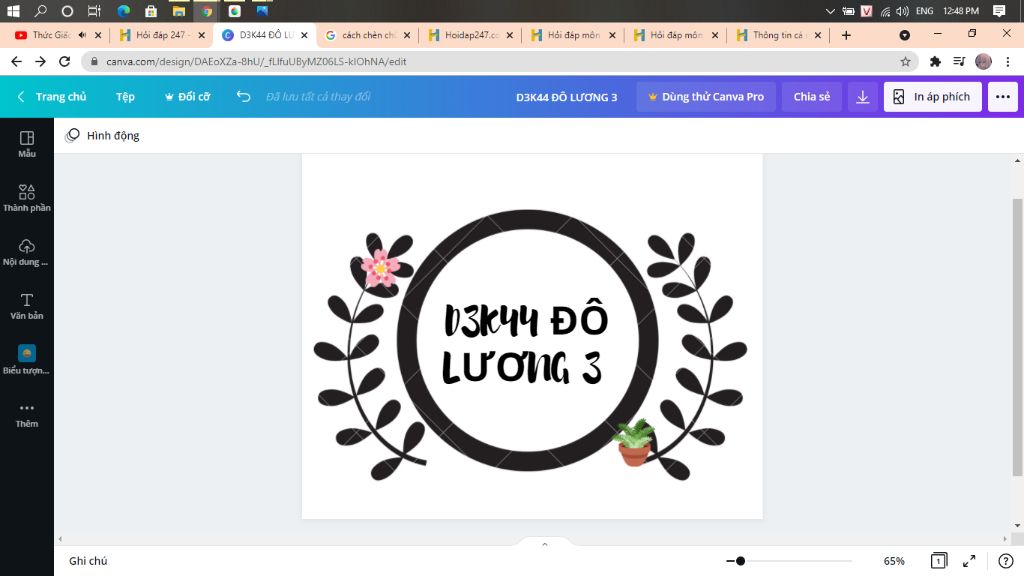Screen dimensions: 1024x576
Task: Select the D3K44 ĐÔ LƯƠNG 3 canvas text
Action: pos(526,343)
